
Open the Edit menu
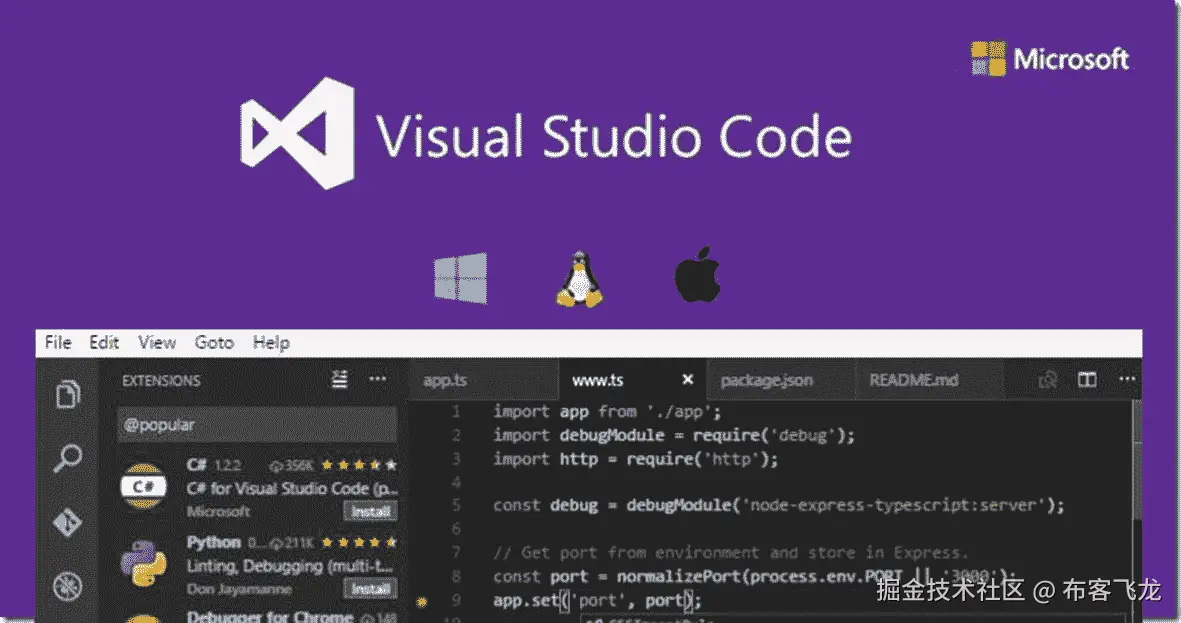(104, 343)
